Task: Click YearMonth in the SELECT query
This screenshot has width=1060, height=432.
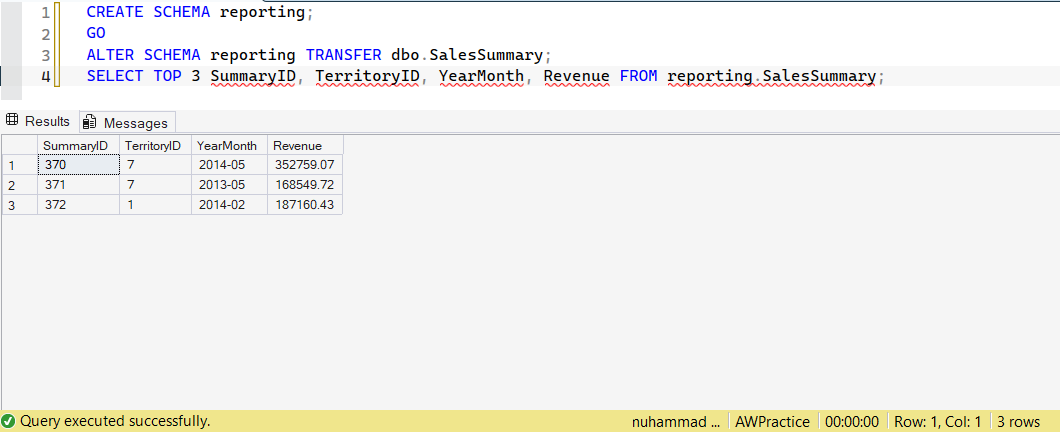Action: (x=481, y=76)
